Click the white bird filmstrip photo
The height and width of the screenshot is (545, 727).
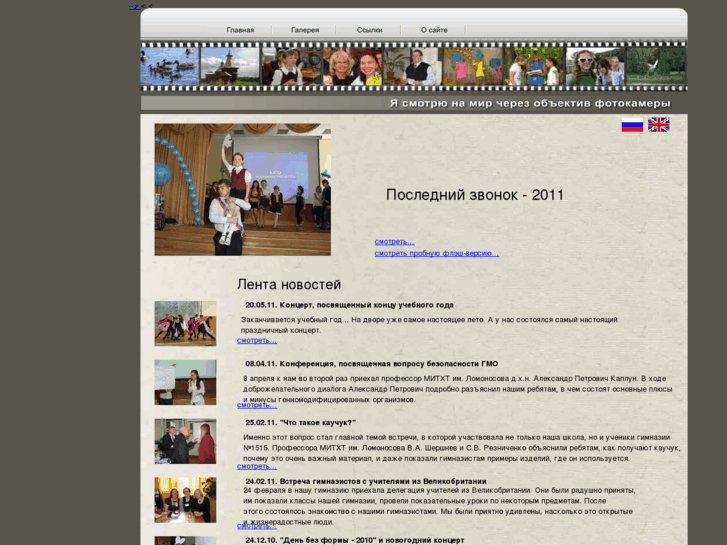656,66
